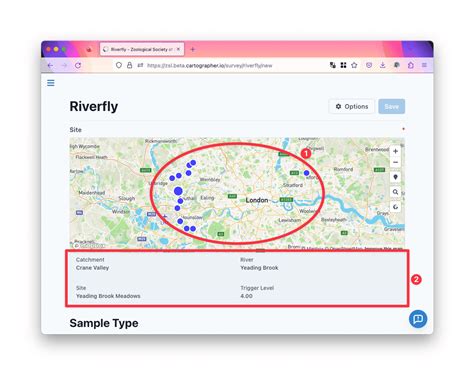Click the browser forward arrow

(64, 65)
